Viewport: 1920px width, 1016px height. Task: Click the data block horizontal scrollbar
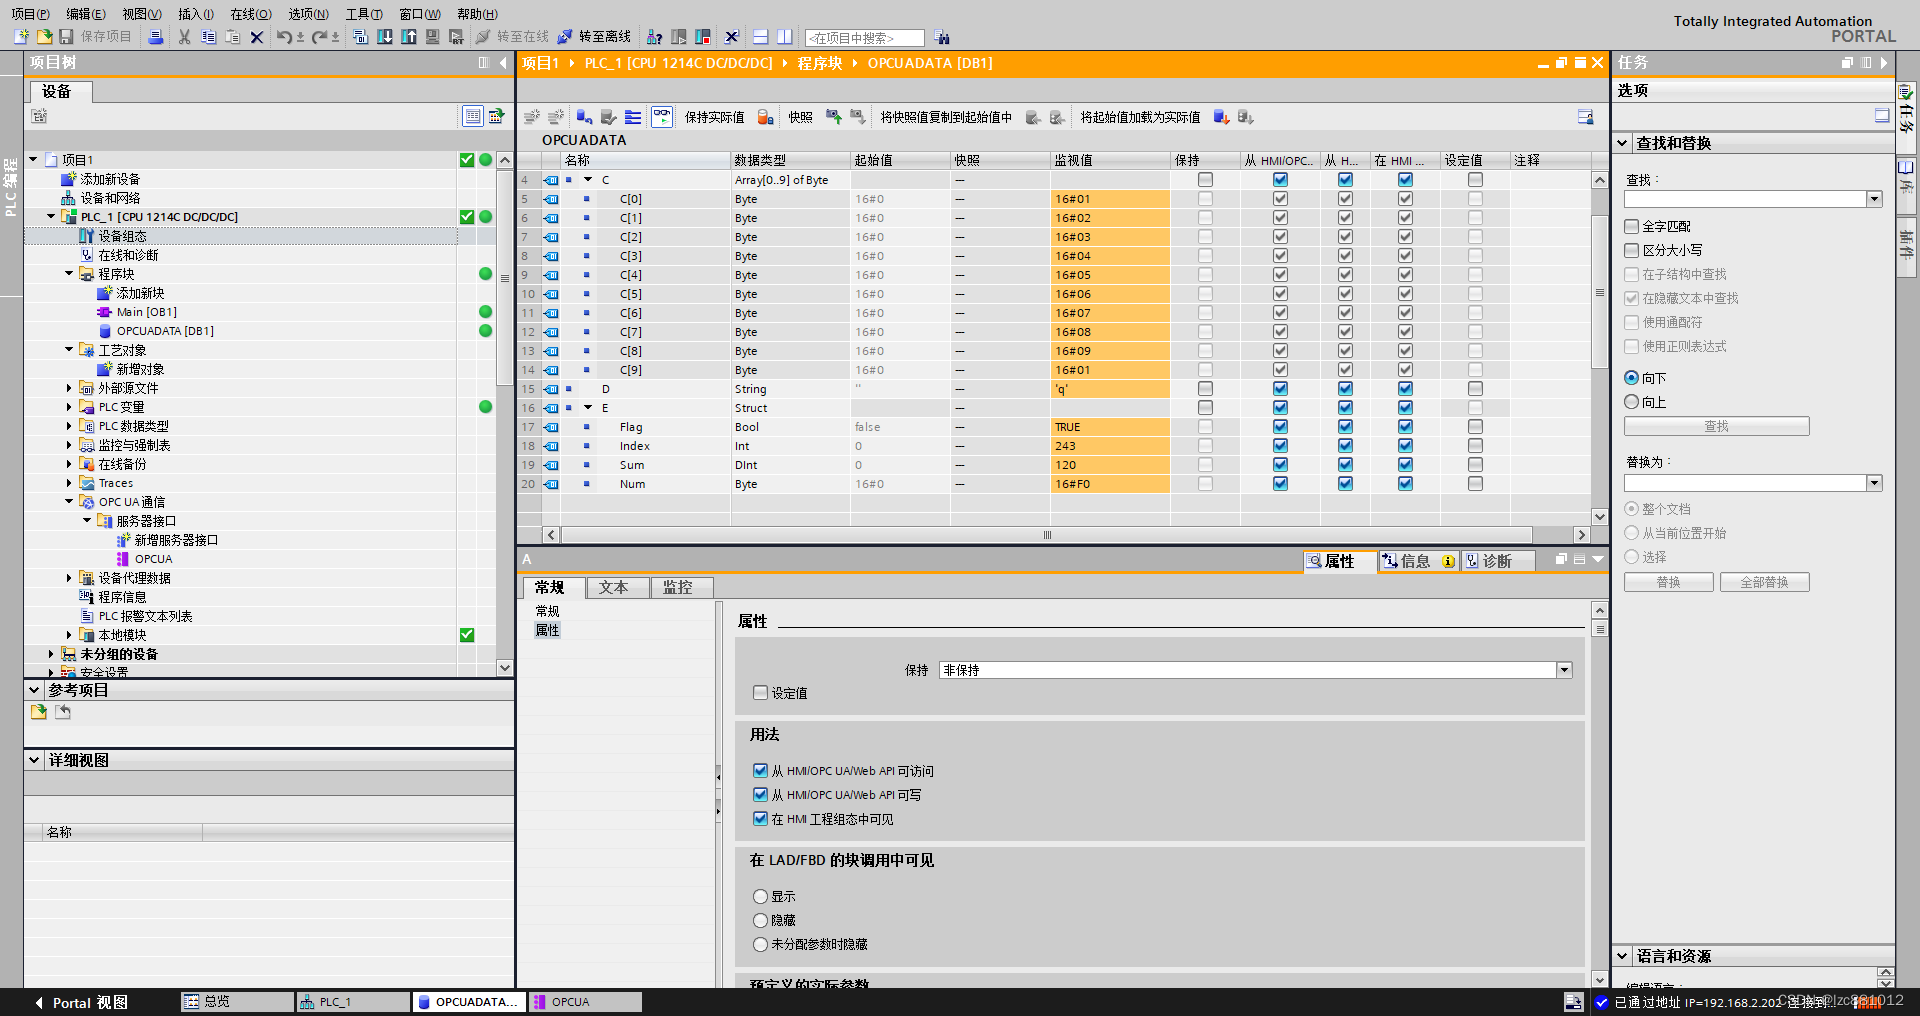click(1048, 535)
